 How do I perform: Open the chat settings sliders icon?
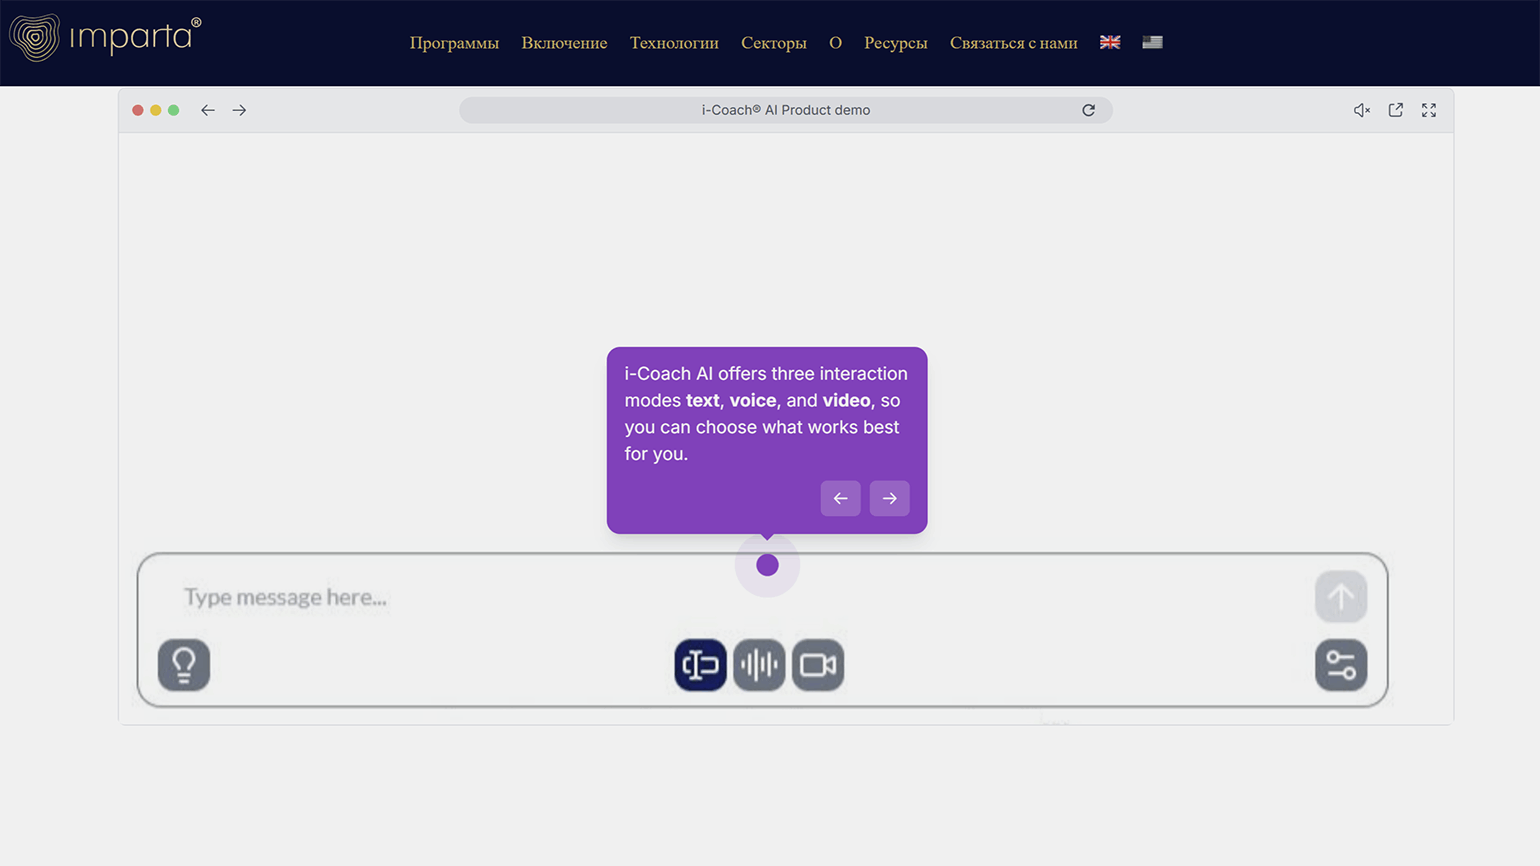[x=1340, y=665]
